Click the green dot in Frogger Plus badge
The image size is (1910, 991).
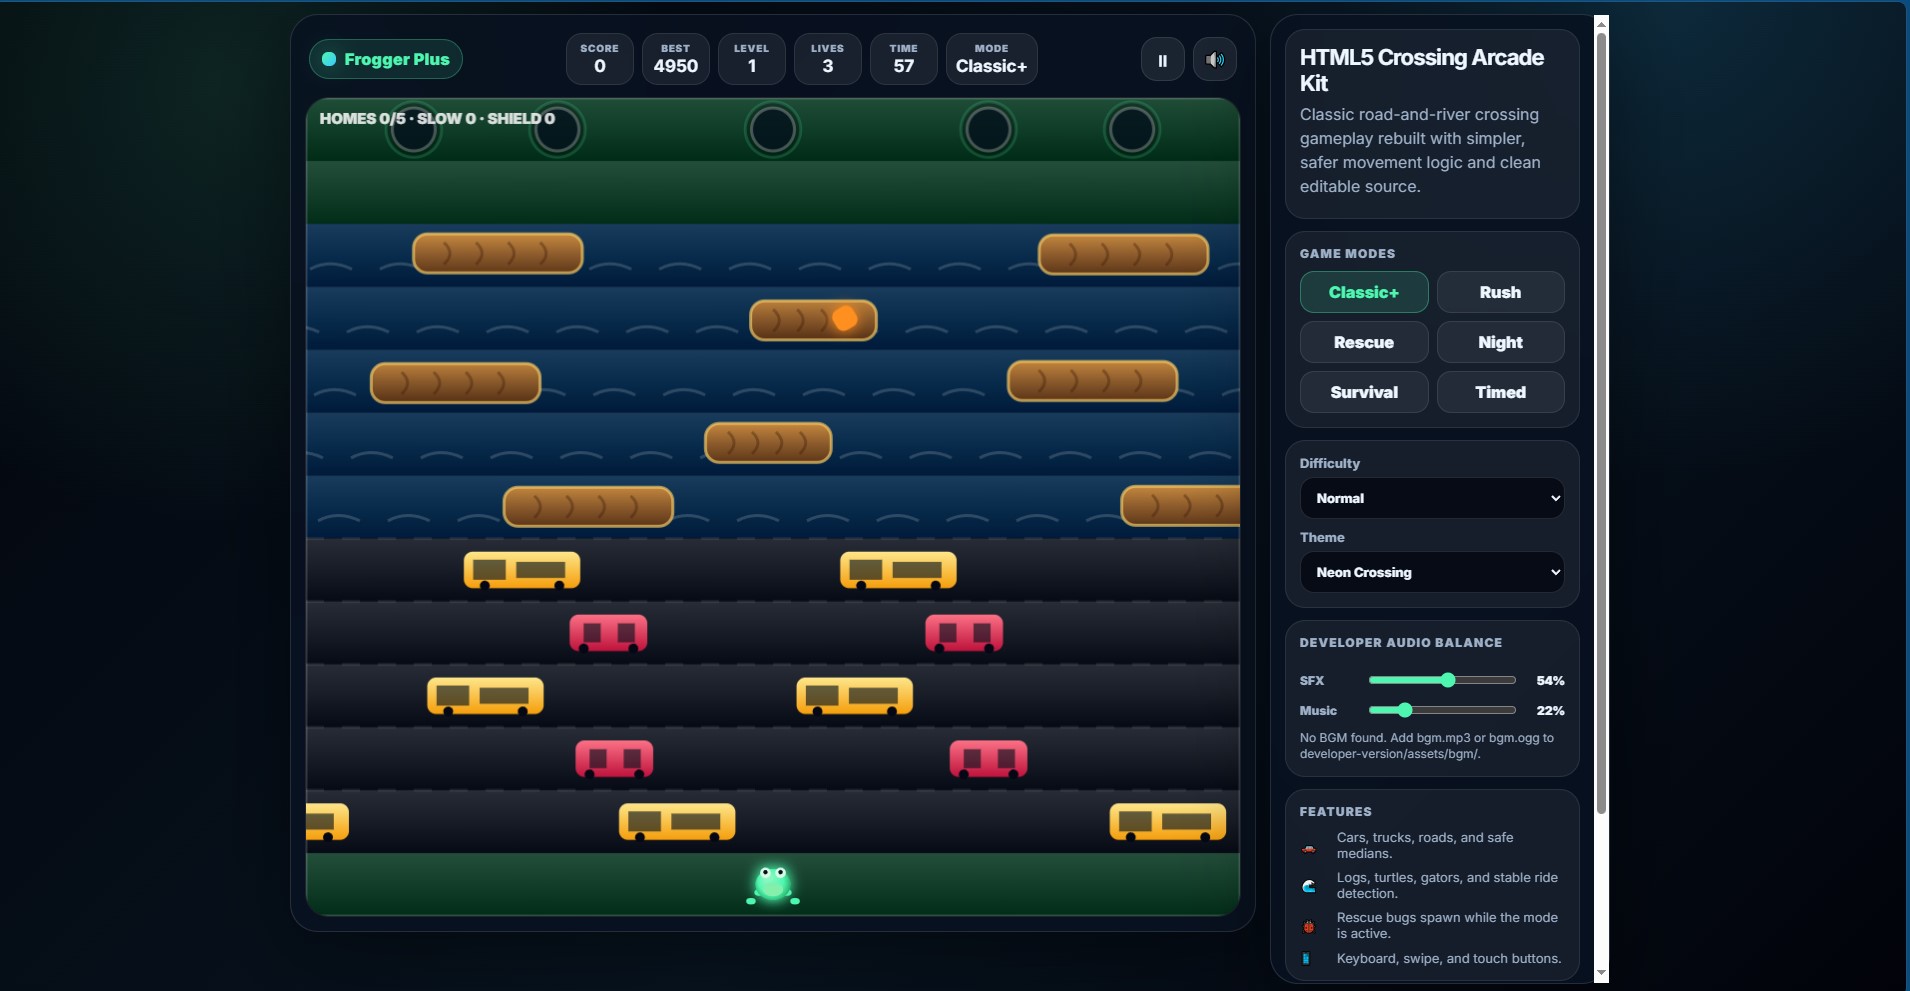point(328,59)
